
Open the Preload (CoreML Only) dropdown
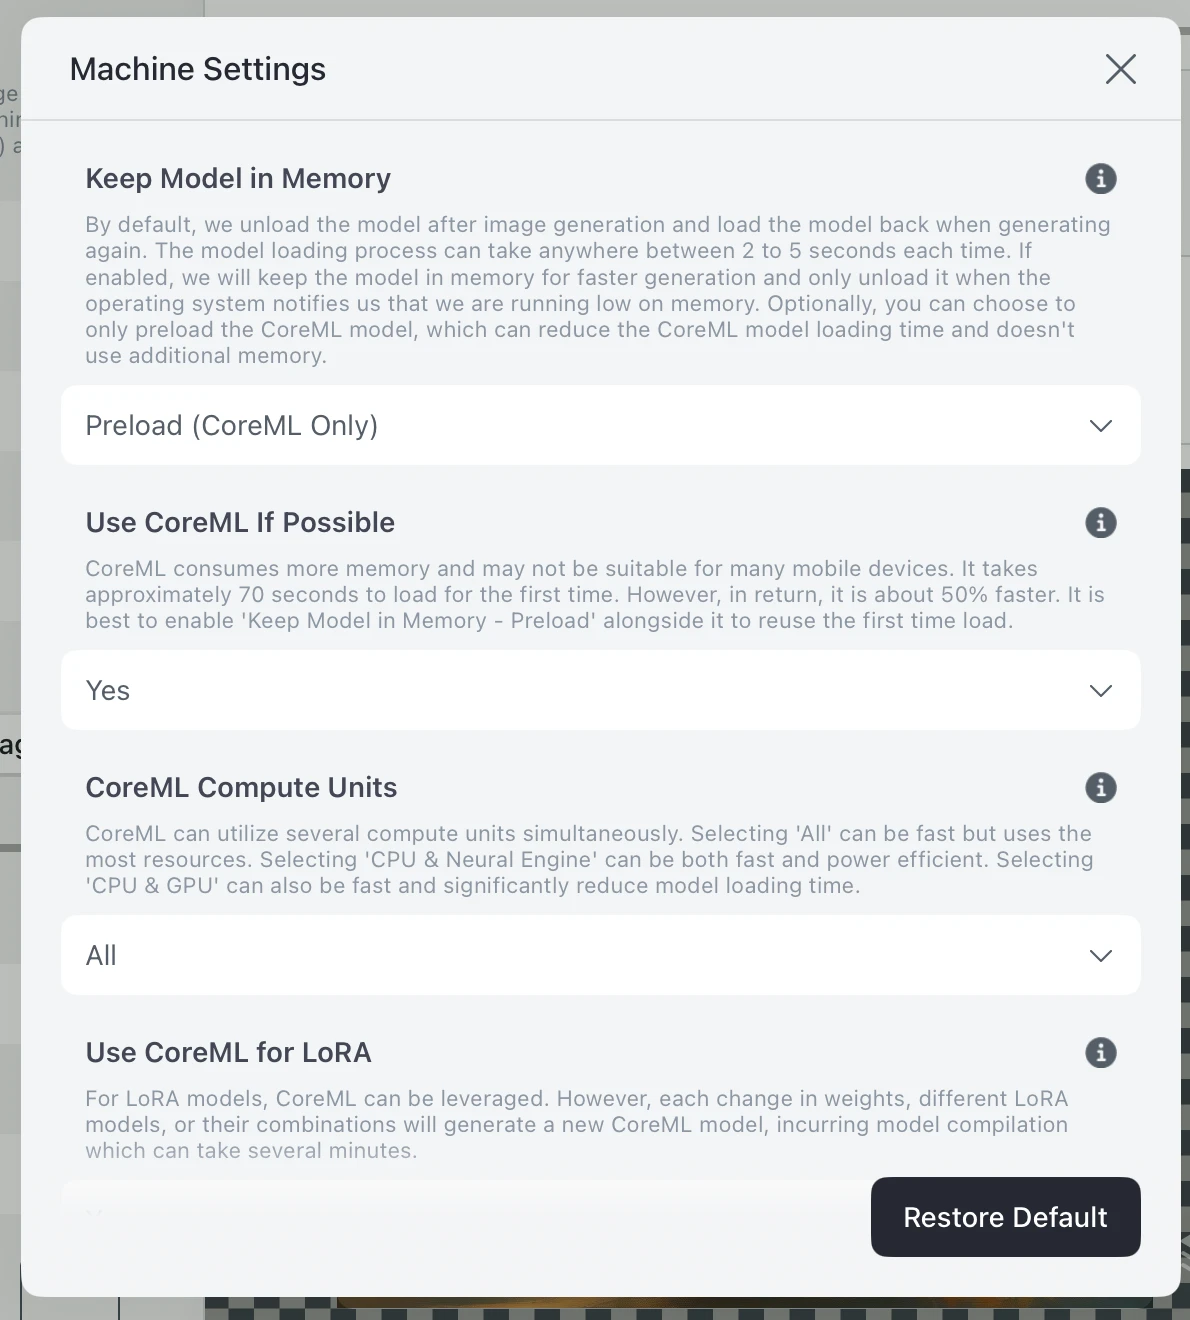click(600, 426)
